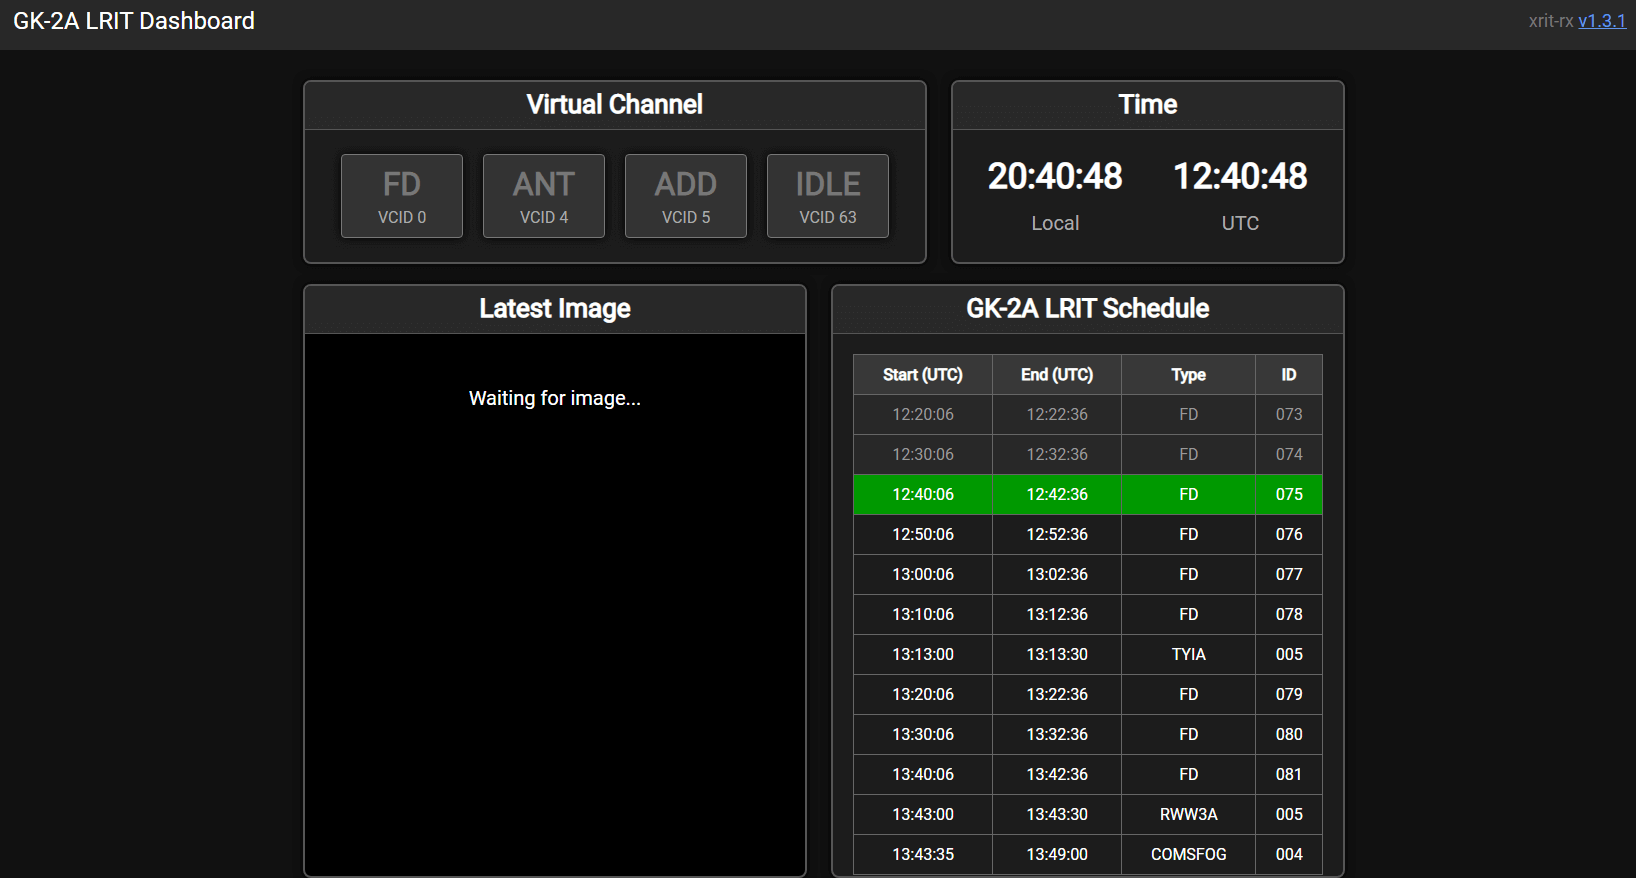Click the Latest Image panel heading
This screenshot has height=878, width=1636.
[555, 309]
